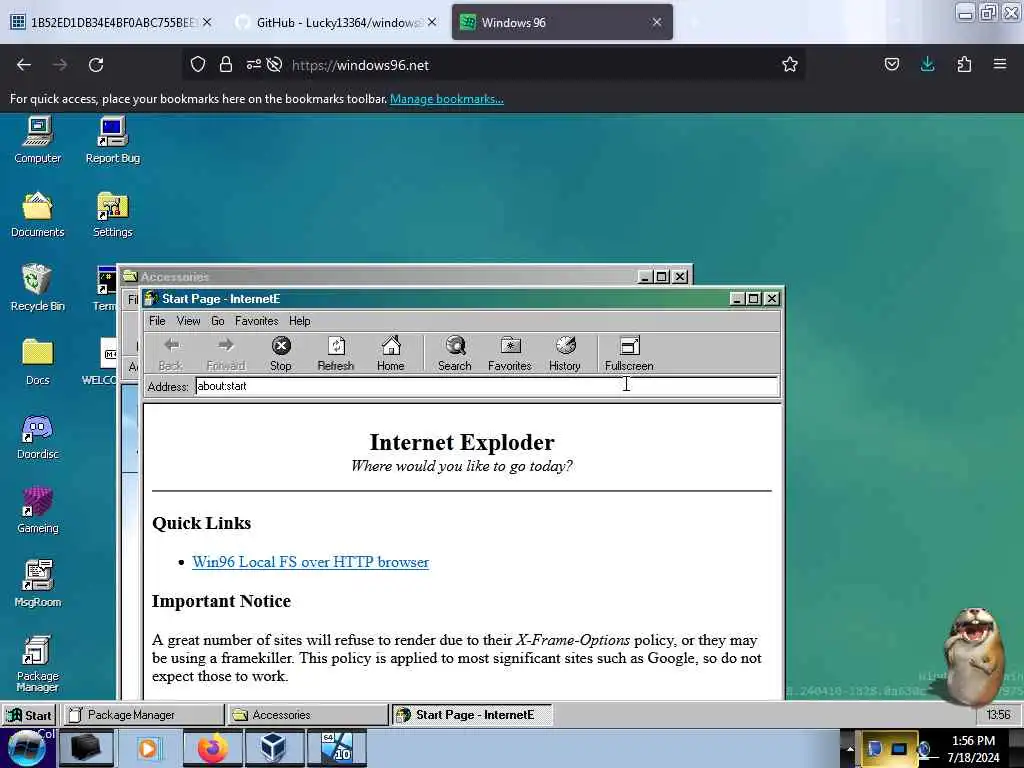Click the VirtualBox cube icon in host taskbar
Viewport: 1024px width, 768px height.
272,748
